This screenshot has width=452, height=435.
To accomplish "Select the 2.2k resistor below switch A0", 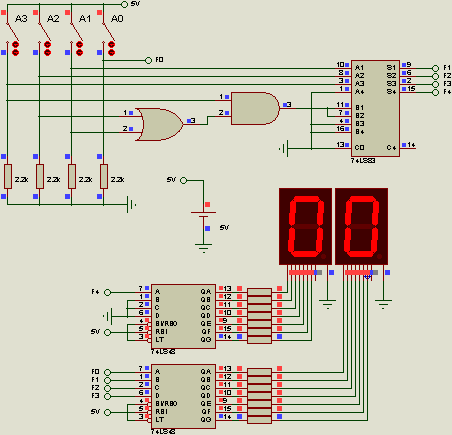I will tap(104, 176).
